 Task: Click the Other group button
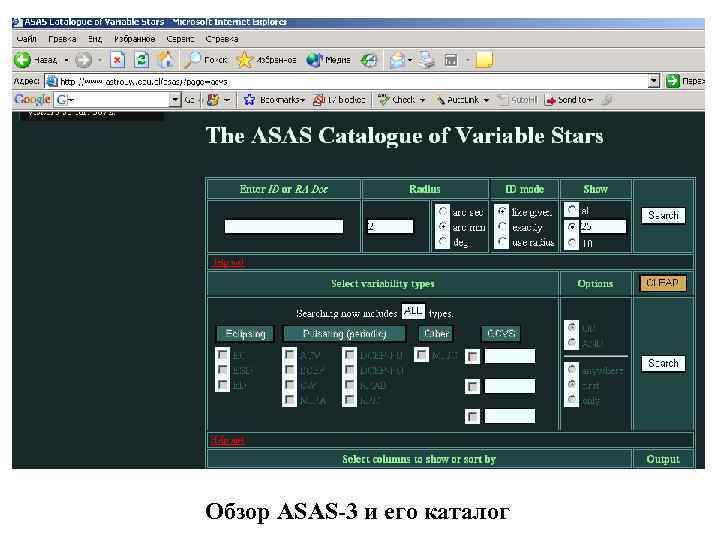point(436,333)
